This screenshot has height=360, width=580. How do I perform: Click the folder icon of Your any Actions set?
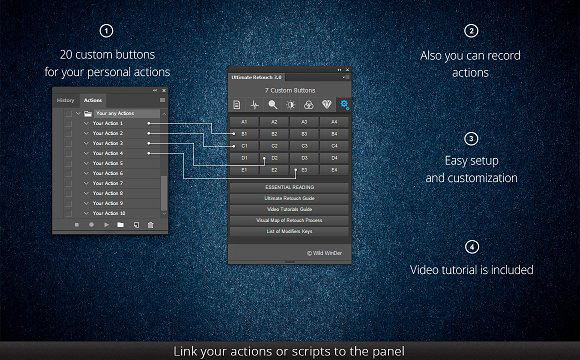88,113
